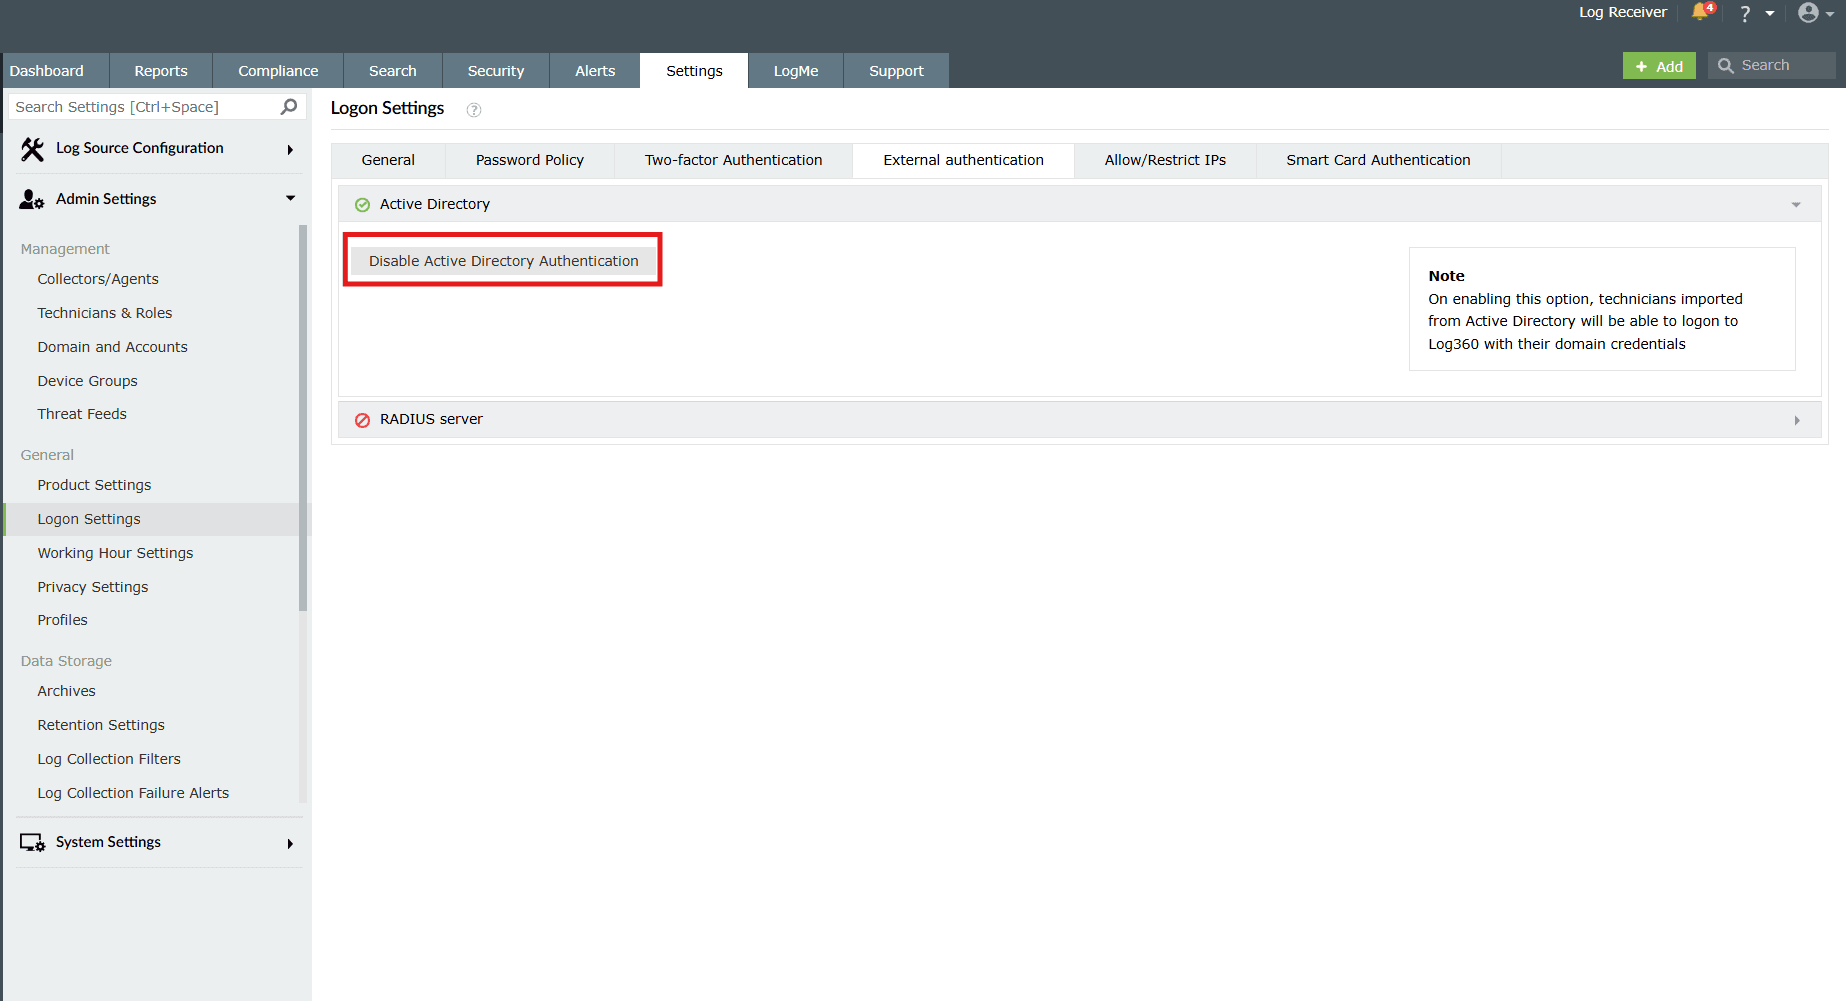
Task: Go to the Support tab
Action: pos(896,71)
